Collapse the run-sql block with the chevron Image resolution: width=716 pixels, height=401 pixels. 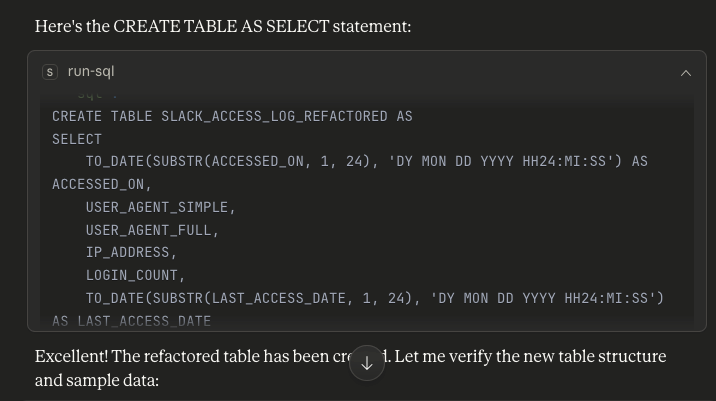[x=686, y=73]
